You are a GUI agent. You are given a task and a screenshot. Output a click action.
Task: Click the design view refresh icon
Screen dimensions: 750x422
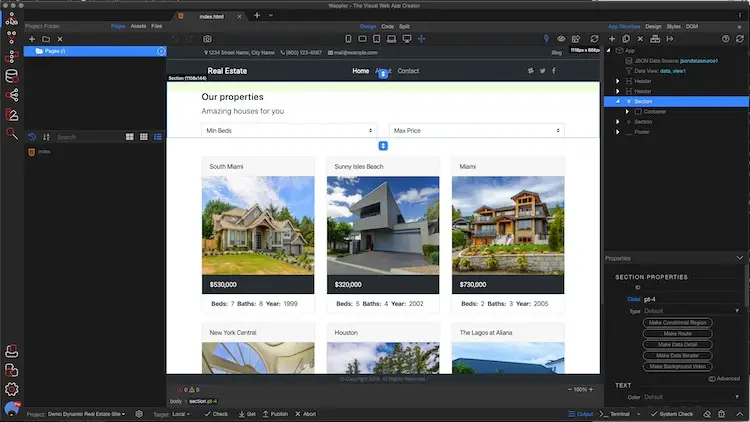click(x=594, y=39)
